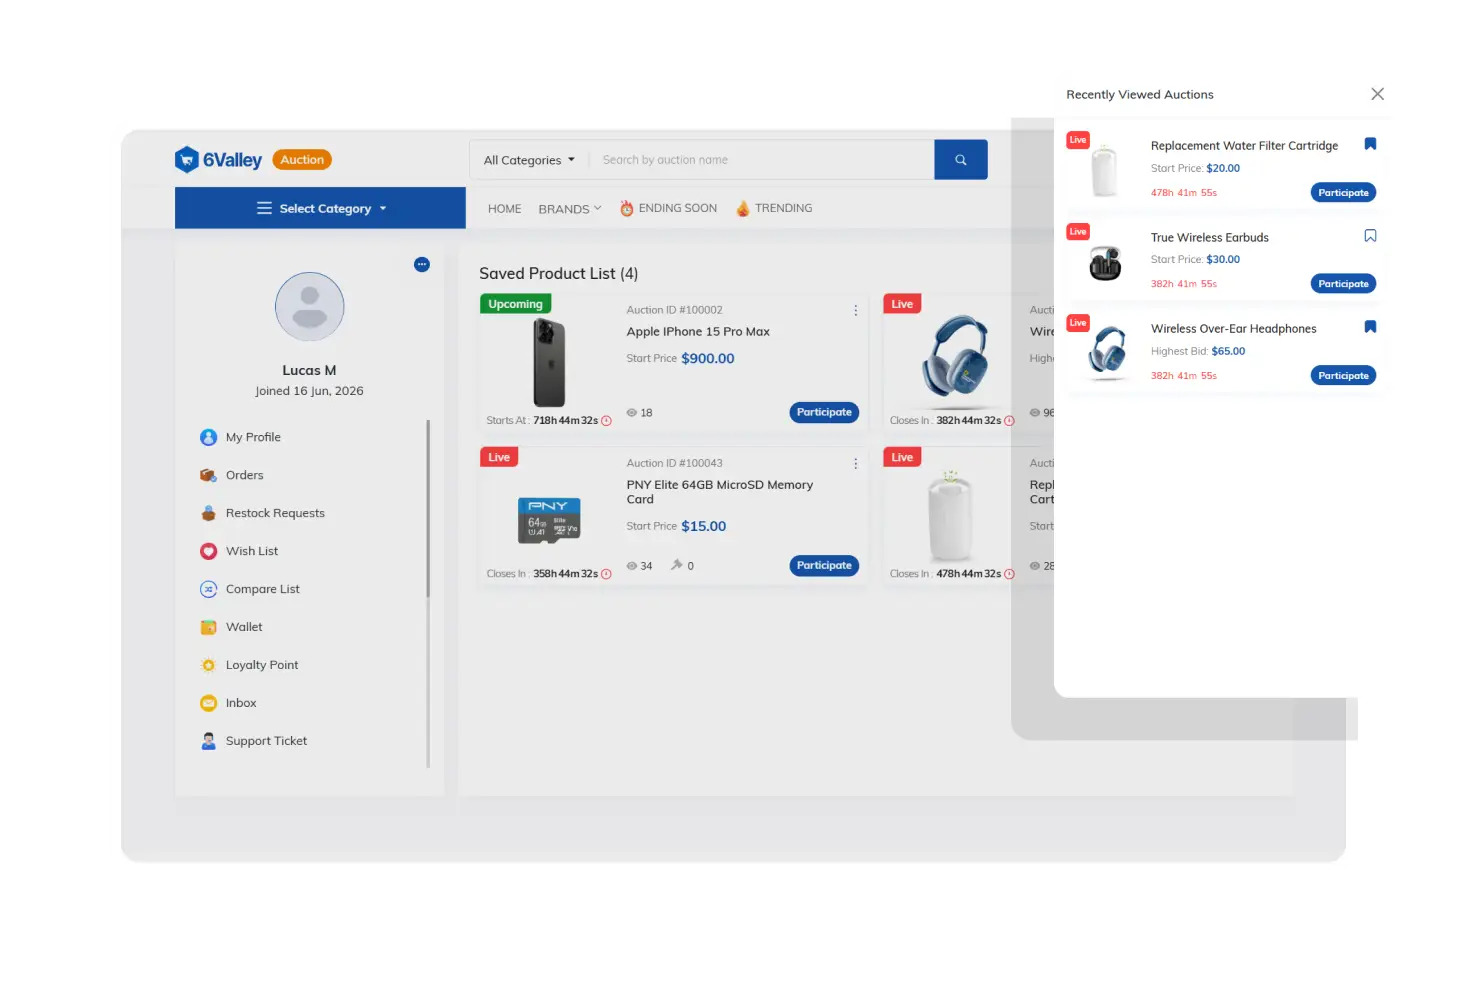
Task: Open the Replacement Water Filter Cartridge title in the panel
Action: pyautogui.click(x=1244, y=146)
